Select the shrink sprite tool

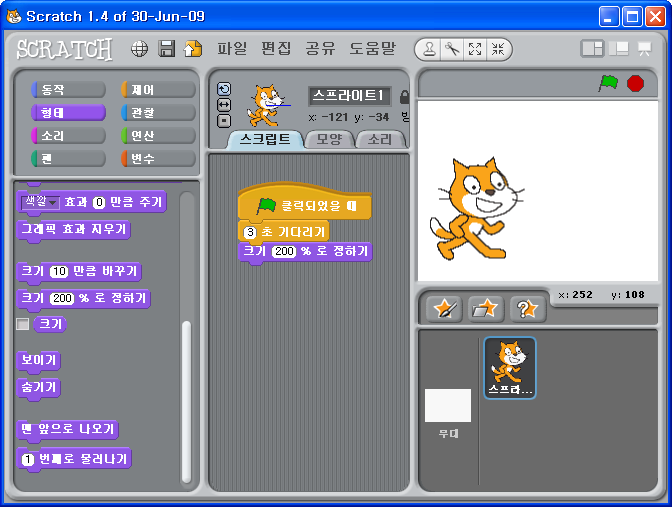[x=498, y=49]
